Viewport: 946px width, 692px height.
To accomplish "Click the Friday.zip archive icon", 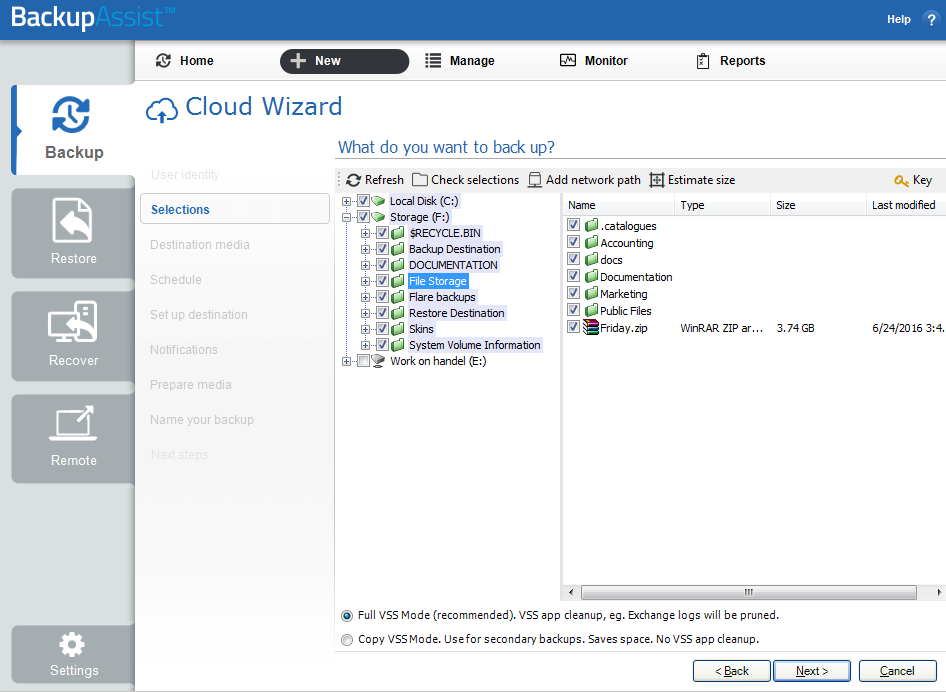I will point(591,328).
